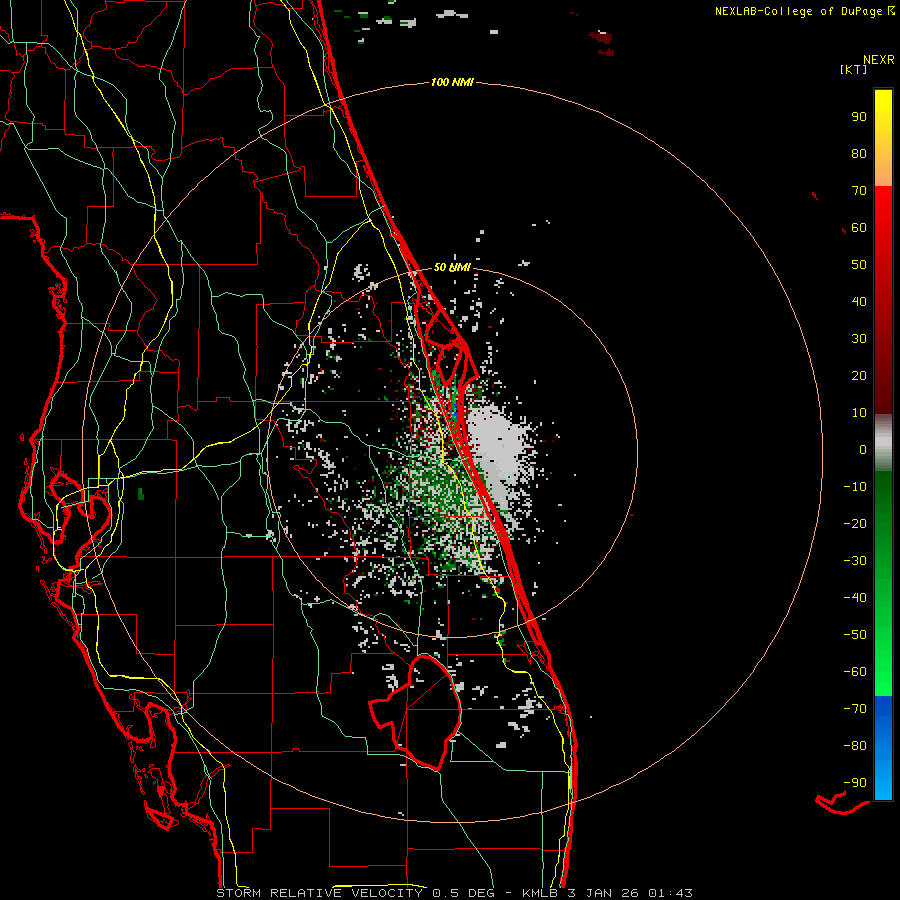Click the NEXR label above the color scale
This screenshot has width=900, height=900.
point(879,60)
